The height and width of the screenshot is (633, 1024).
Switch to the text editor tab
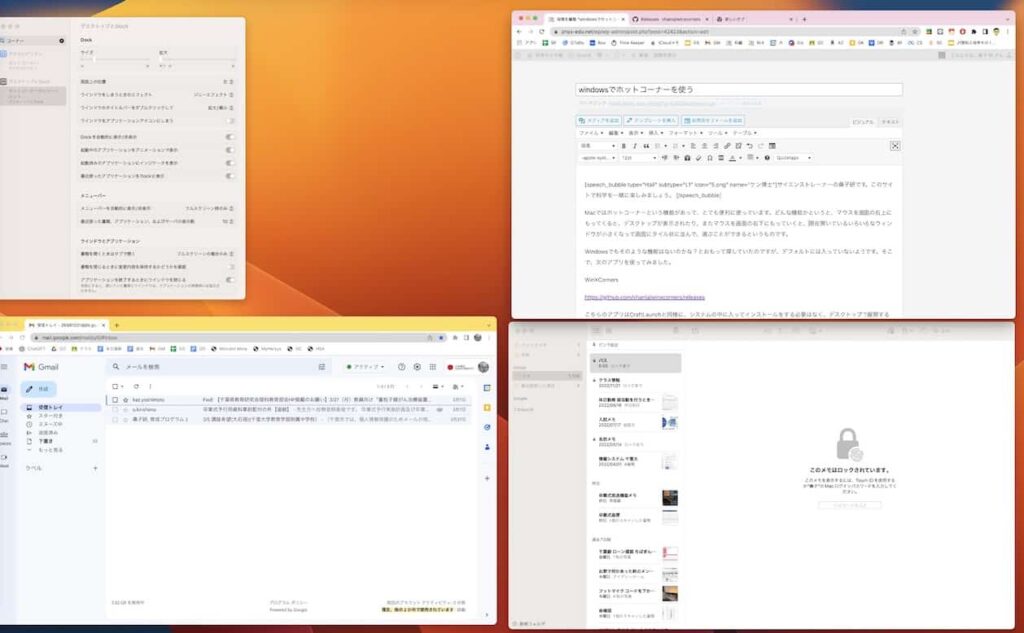pyautogui.click(x=890, y=121)
